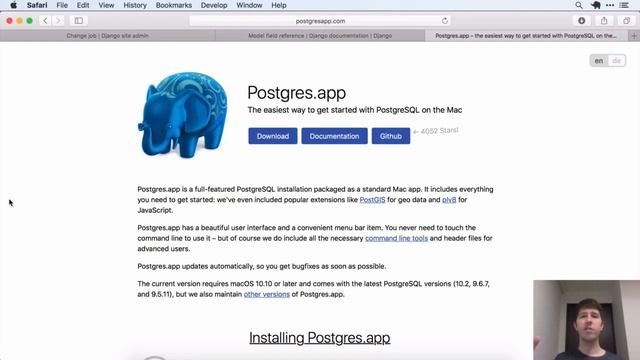Open the command line tools link
The image size is (640, 360).
pos(396,238)
